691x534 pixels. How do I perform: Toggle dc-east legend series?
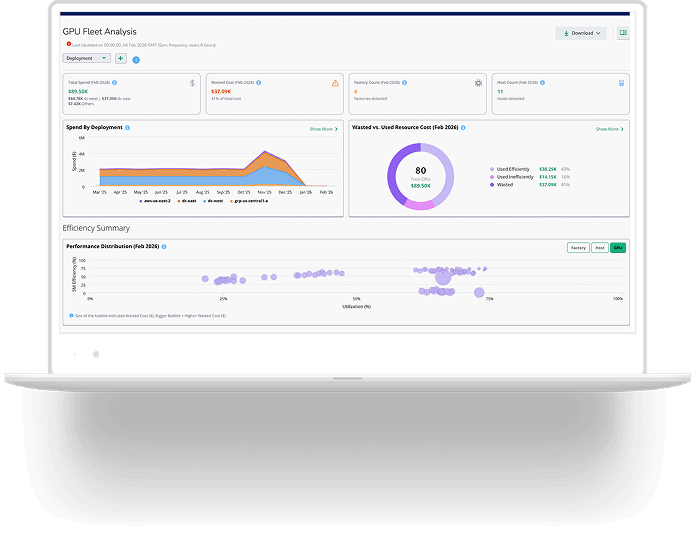pos(187,201)
